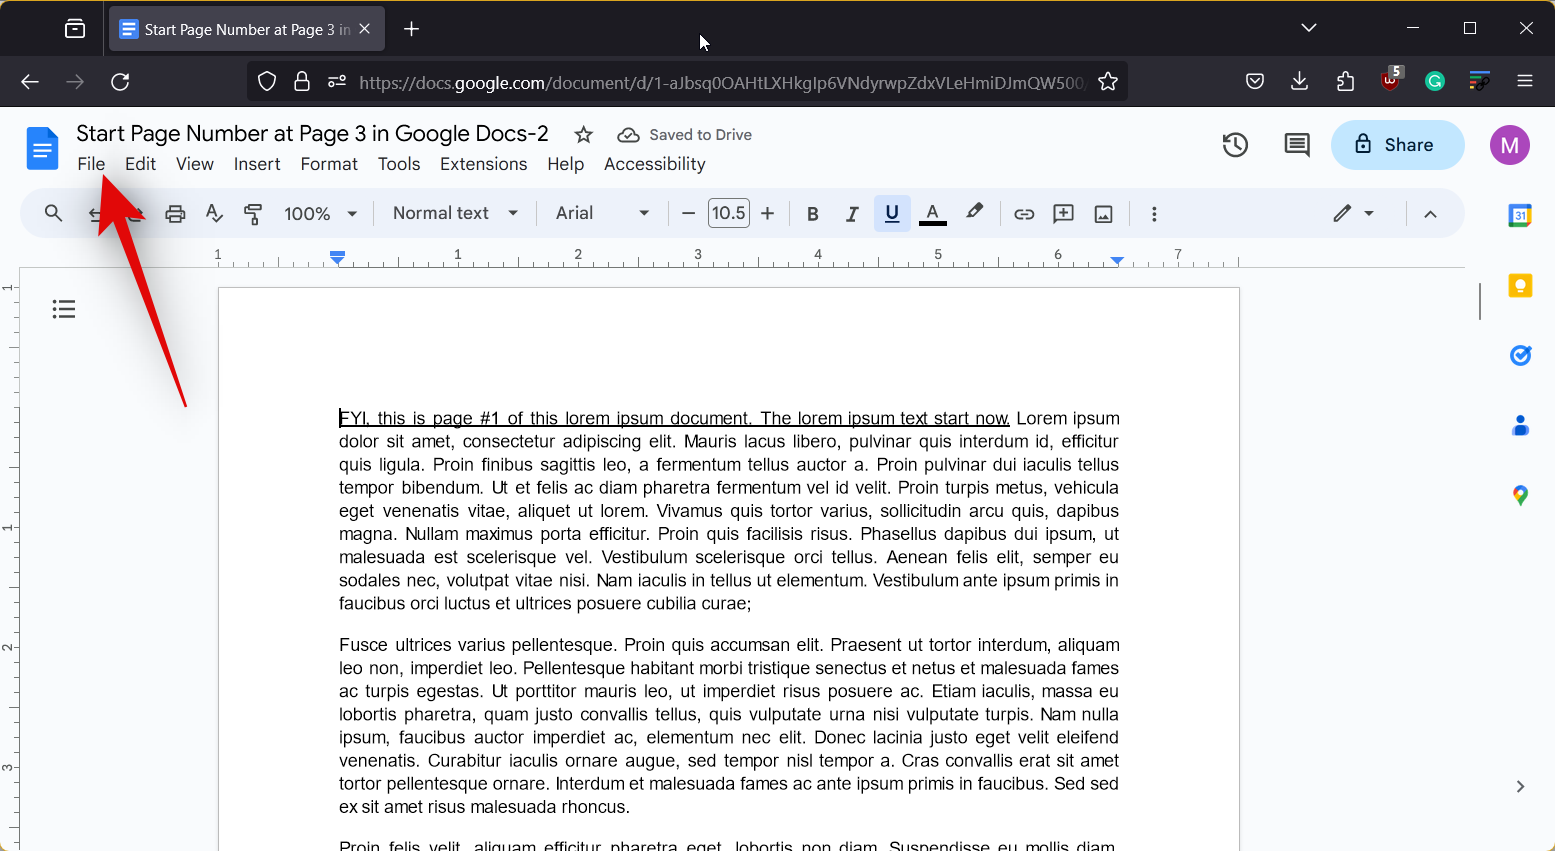Insert image using the toolbar icon
This screenshot has height=851, width=1555.
pos(1103,214)
